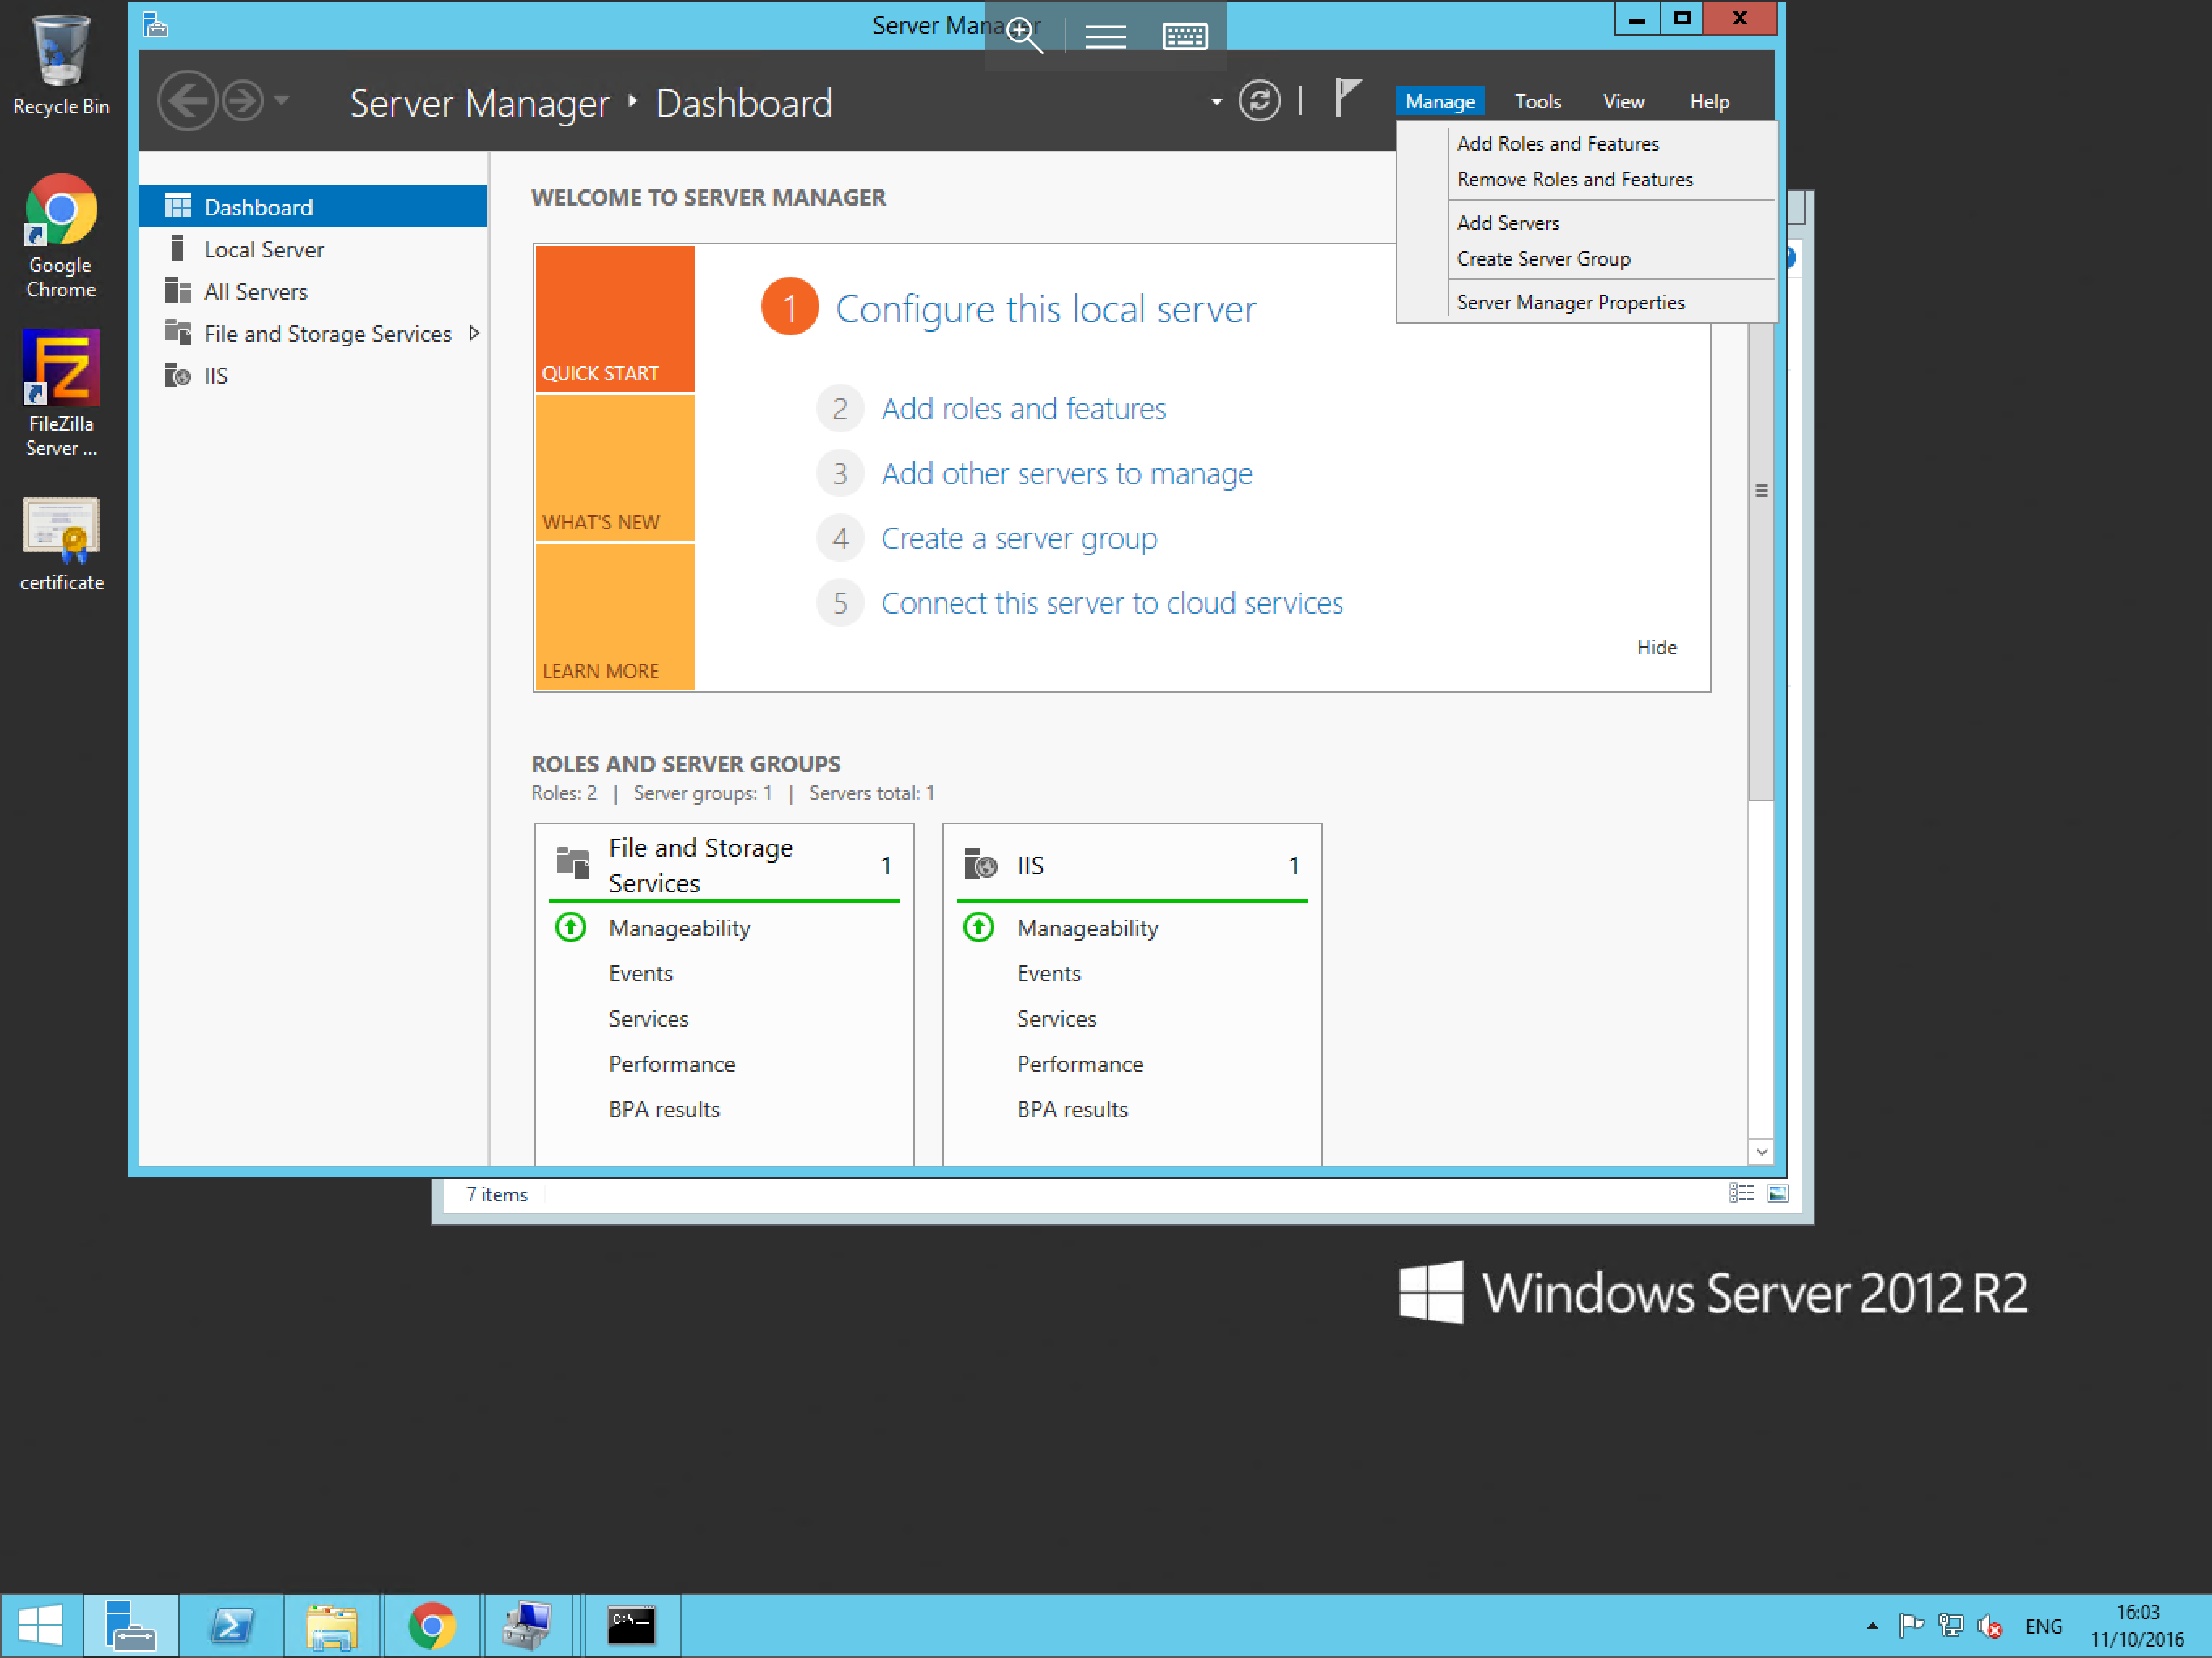Switch to details view in Explorer window
Viewport: 2212px width, 1658px height.
point(1741,1193)
